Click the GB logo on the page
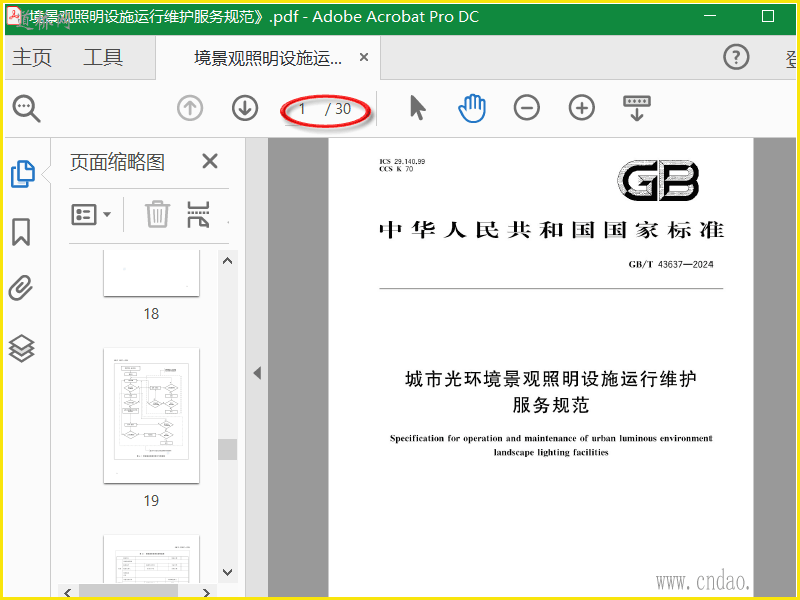 click(658, 181)
